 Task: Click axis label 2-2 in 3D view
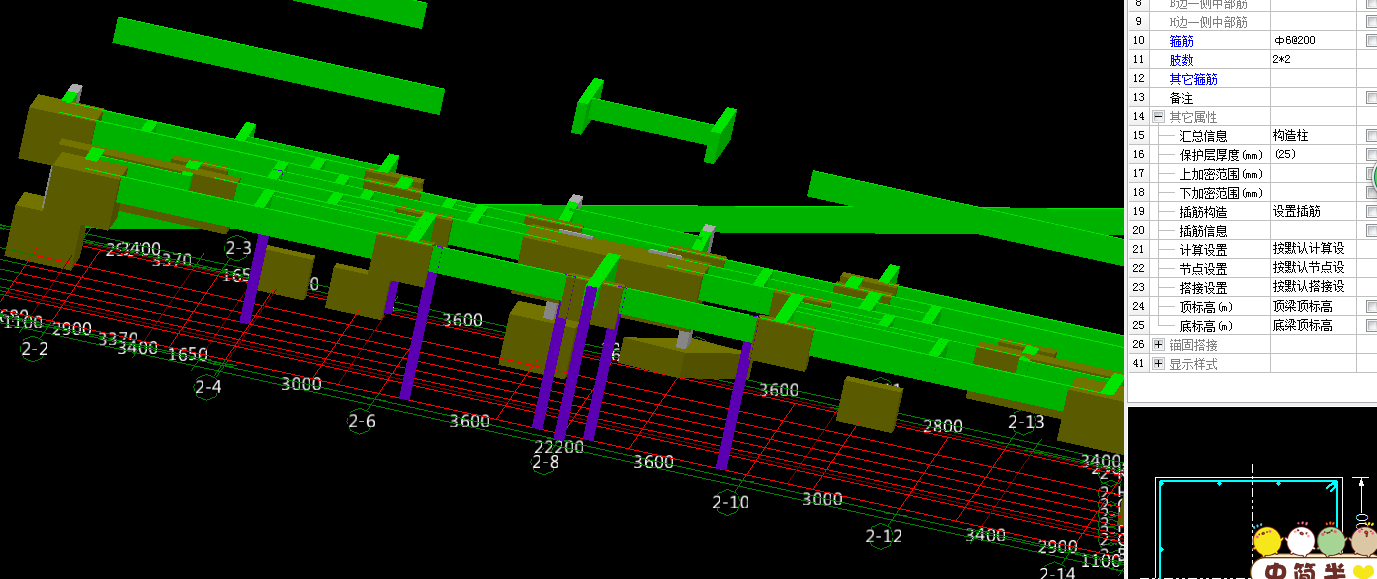pyautogui.click(x=35, y=349)
